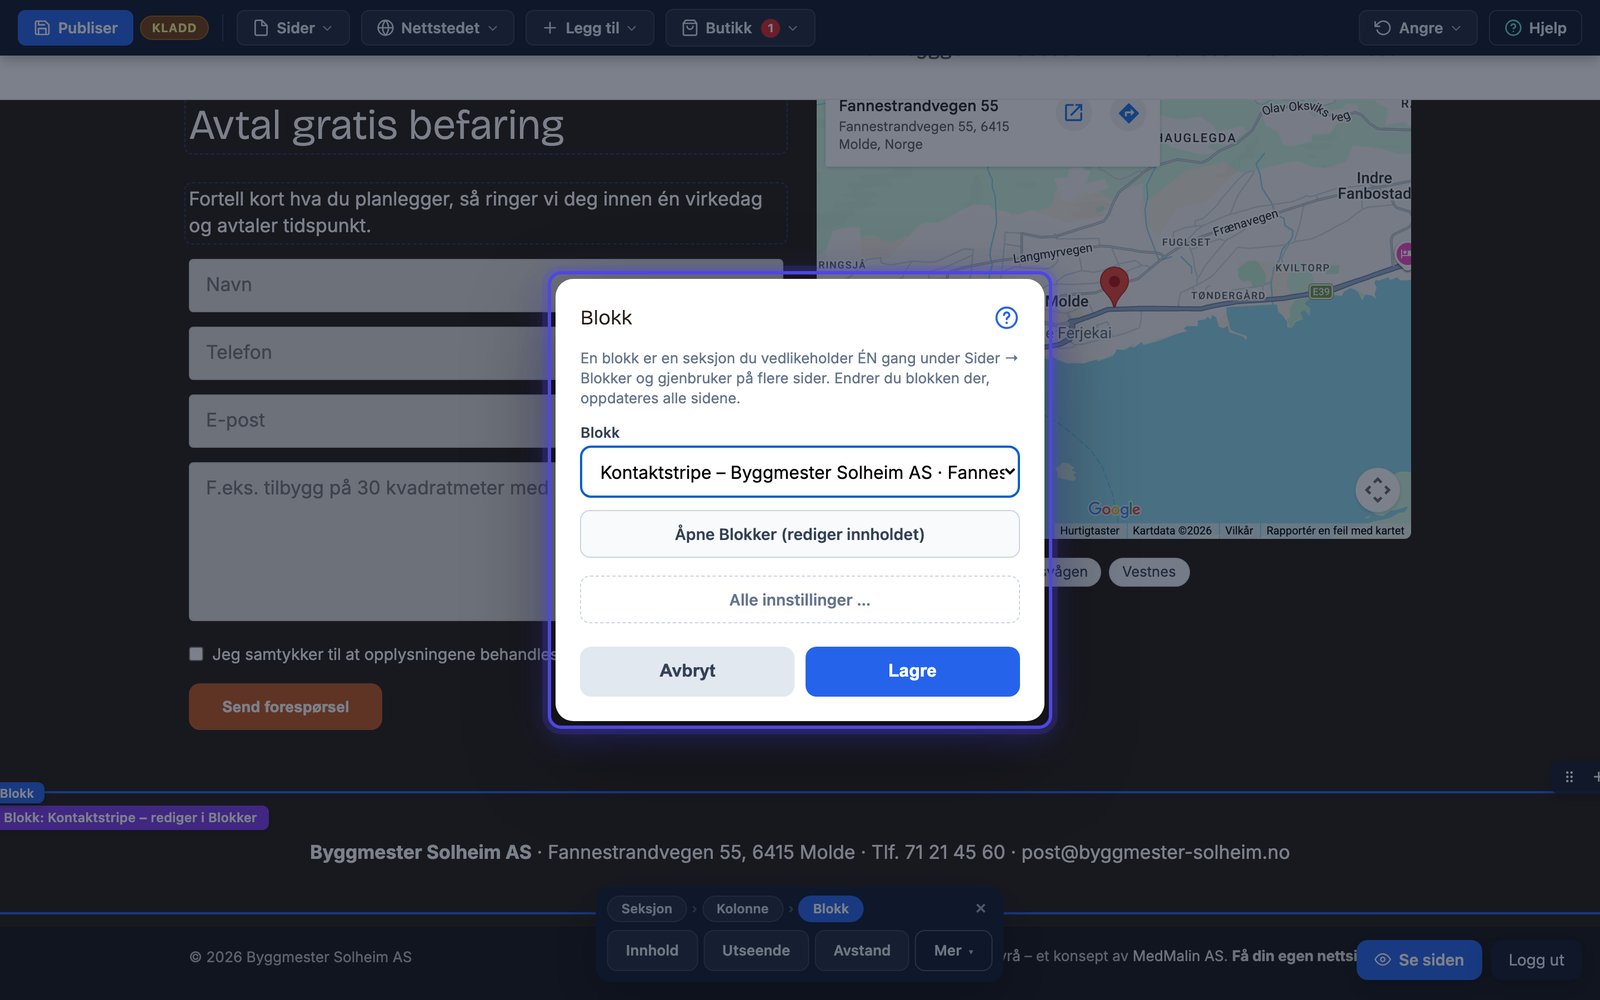This screenshot has height=1000, width=1600.
Task: Close the element toolbar with the X
Action: pyautogui.click(x=981, y=908)
